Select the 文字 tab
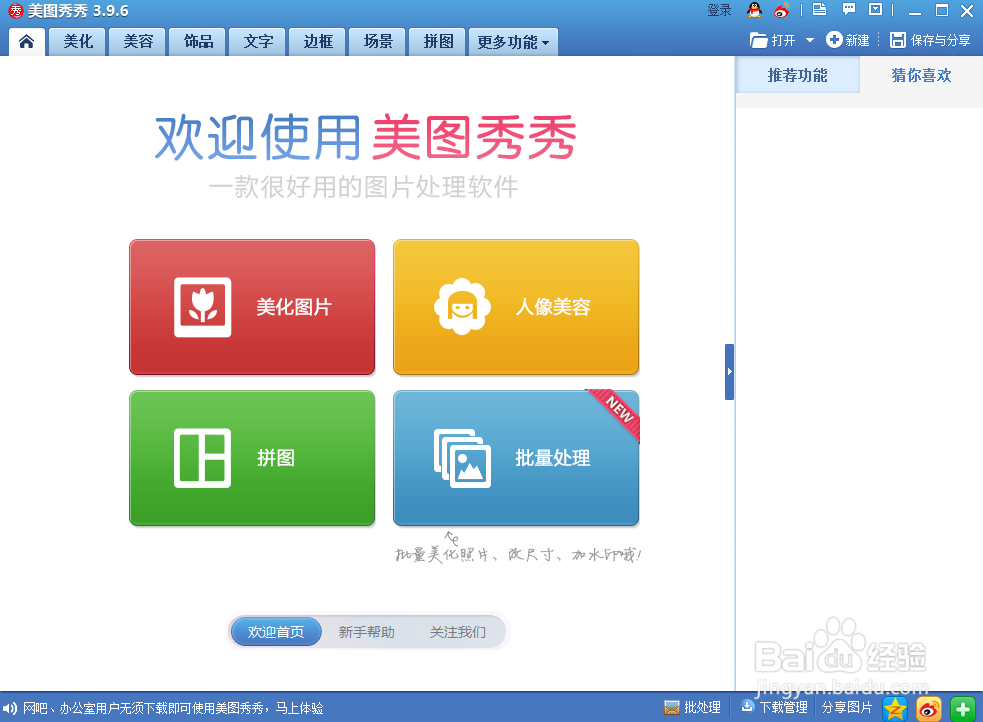The width and height of the screenshot is (983, 722). 258,41
